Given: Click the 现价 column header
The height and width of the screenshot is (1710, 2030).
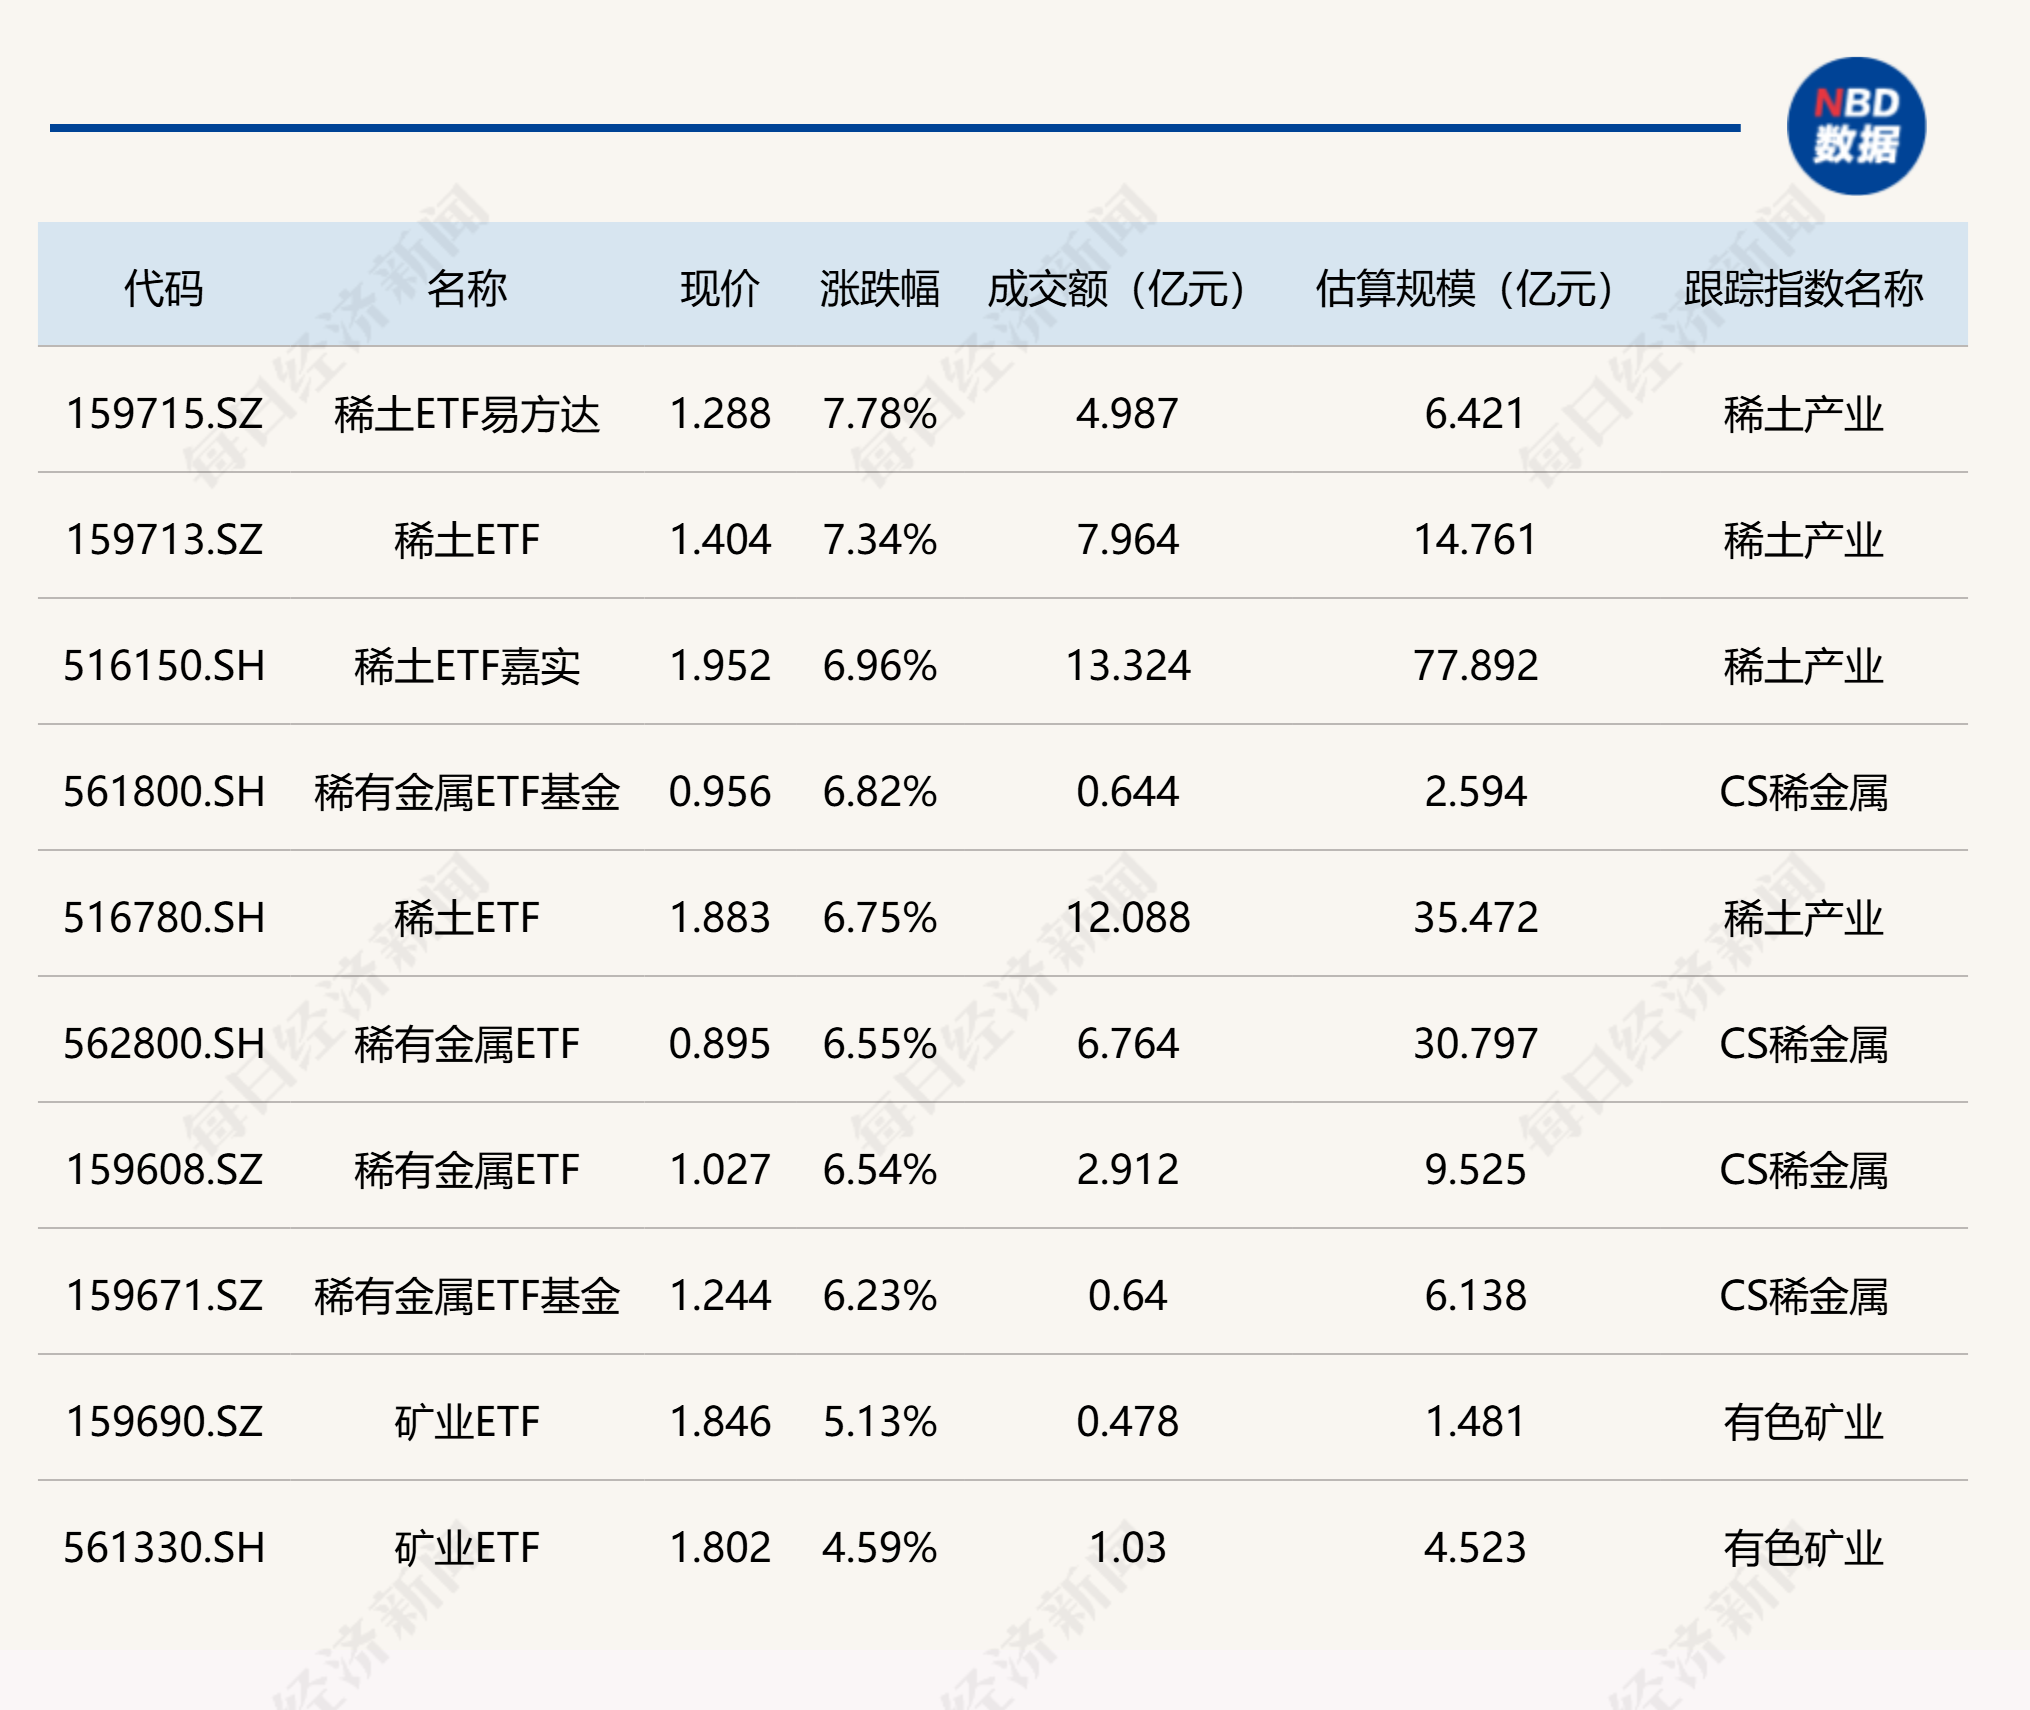Looking at the screenshot, I should pyautogui.click(x=719, y=289).
